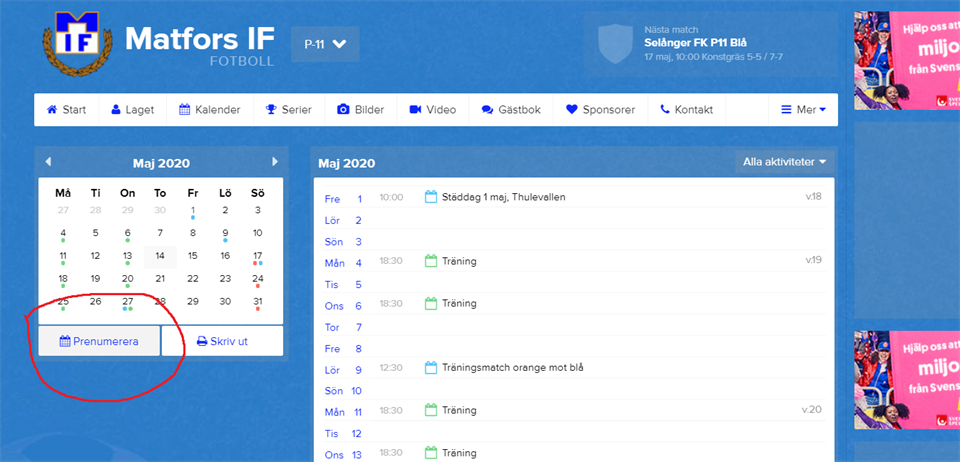Viewport: 960px width, 462px height.
Task: Open the Städdag 1 maj, Thulevallen event
Action: [x=503, y=197]
